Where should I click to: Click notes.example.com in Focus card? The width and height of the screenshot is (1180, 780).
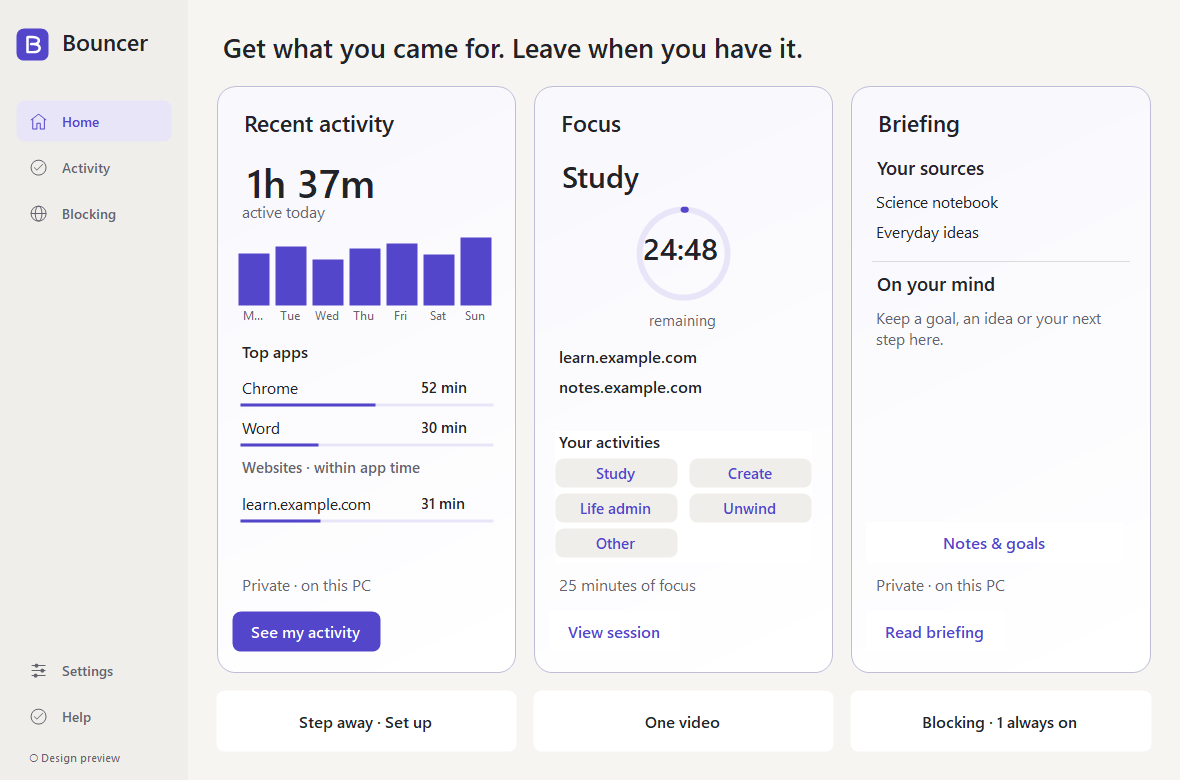pos(630,388)
